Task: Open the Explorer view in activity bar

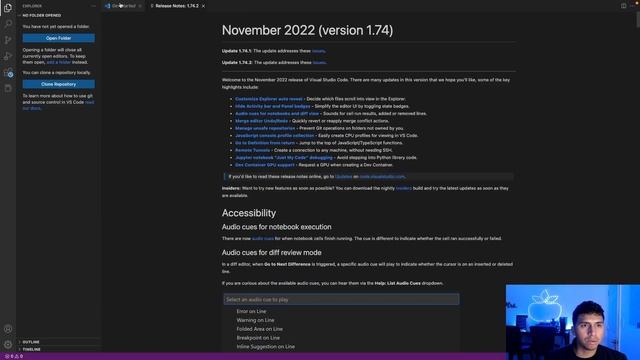Action: coord(8,8)
